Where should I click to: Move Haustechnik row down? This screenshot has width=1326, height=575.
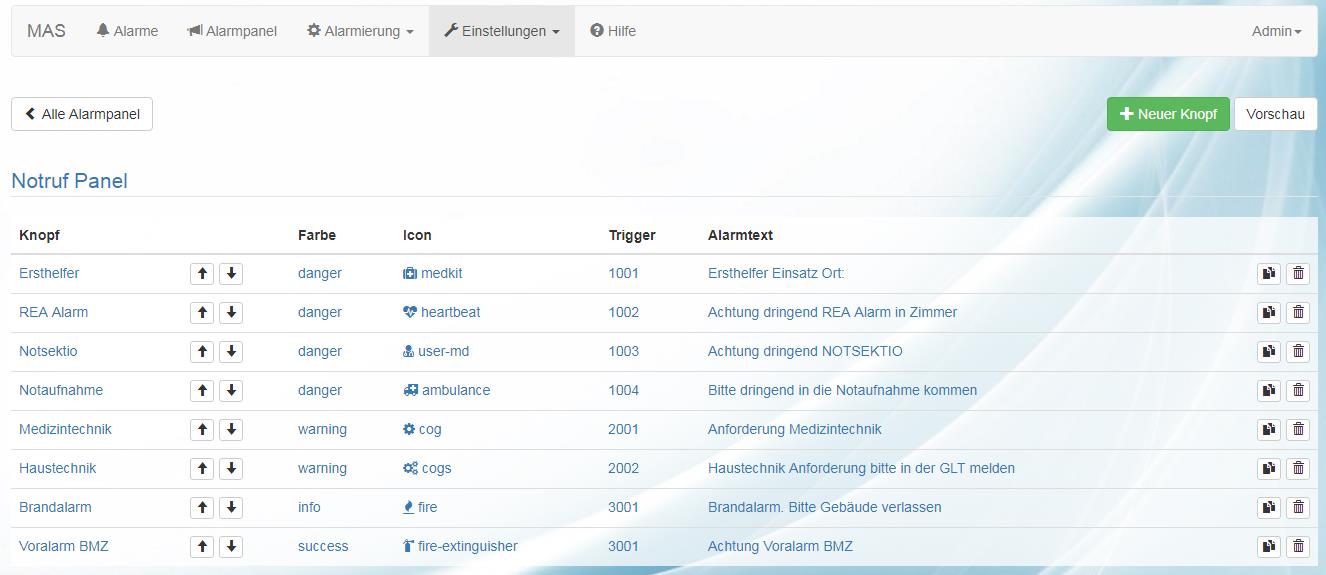click(231, 469)
